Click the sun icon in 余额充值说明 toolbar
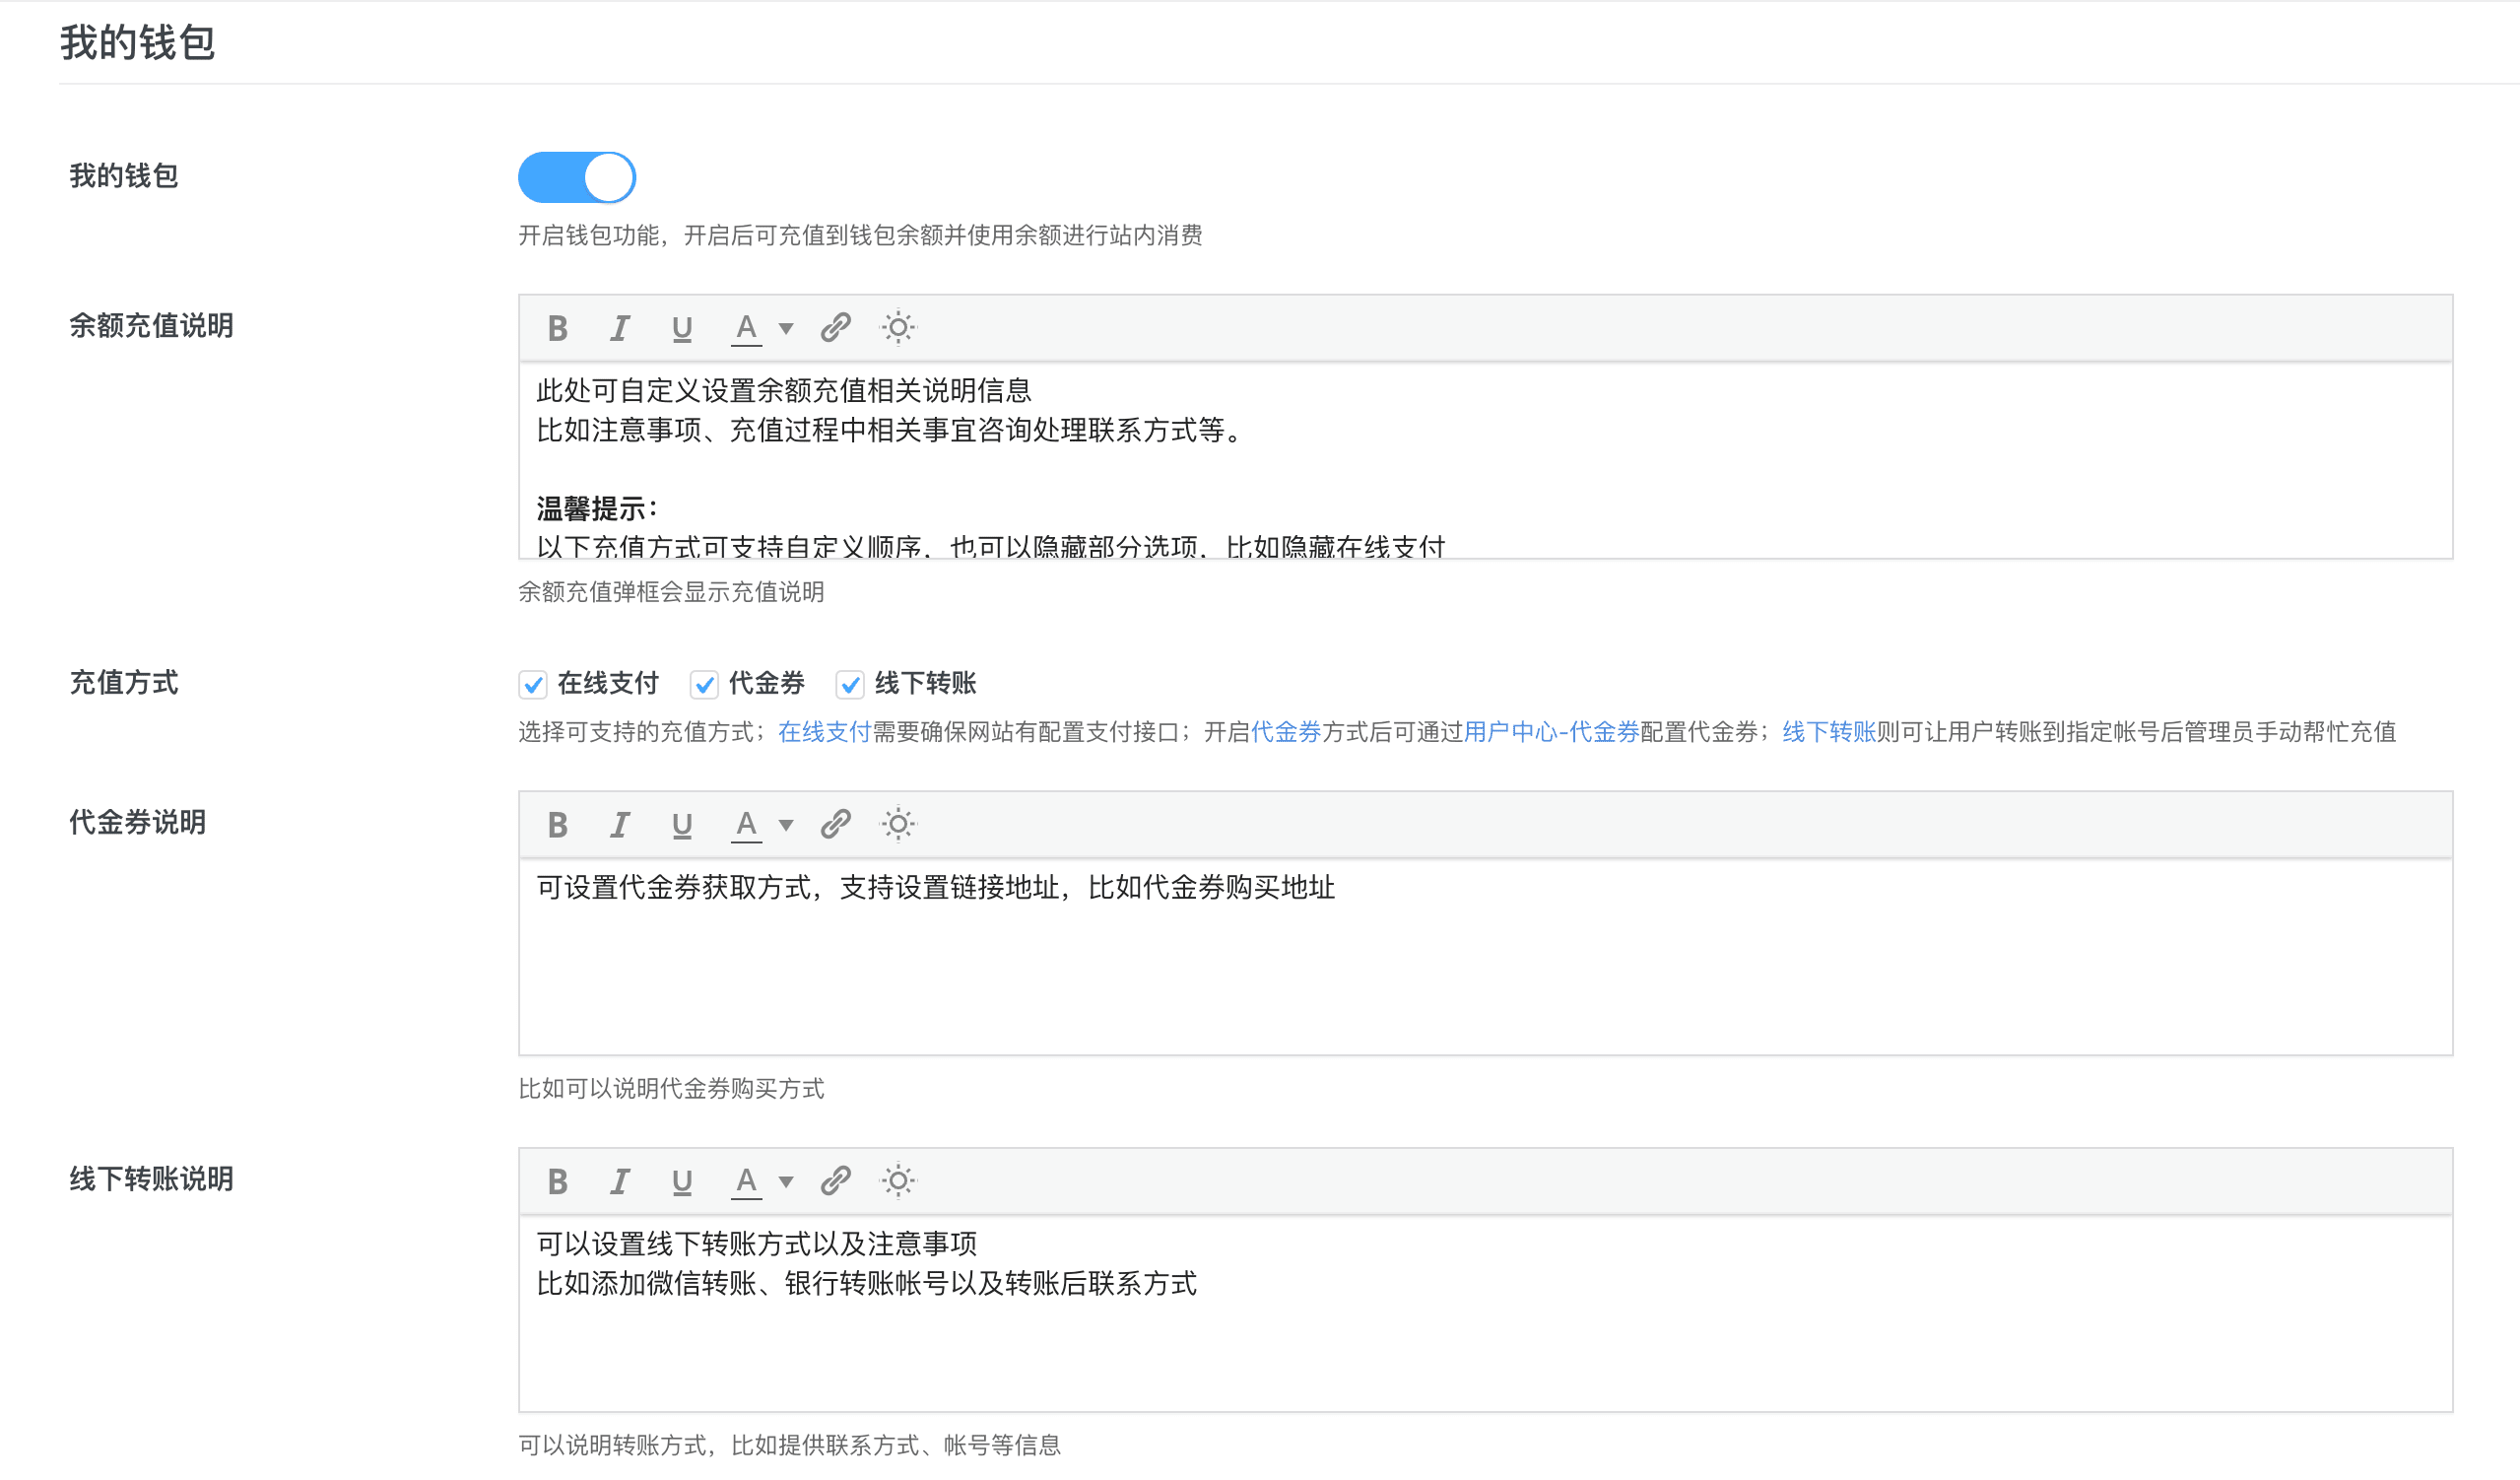Image resolution: width=2520 pixels, height=1480 pixels. point(898,328)
